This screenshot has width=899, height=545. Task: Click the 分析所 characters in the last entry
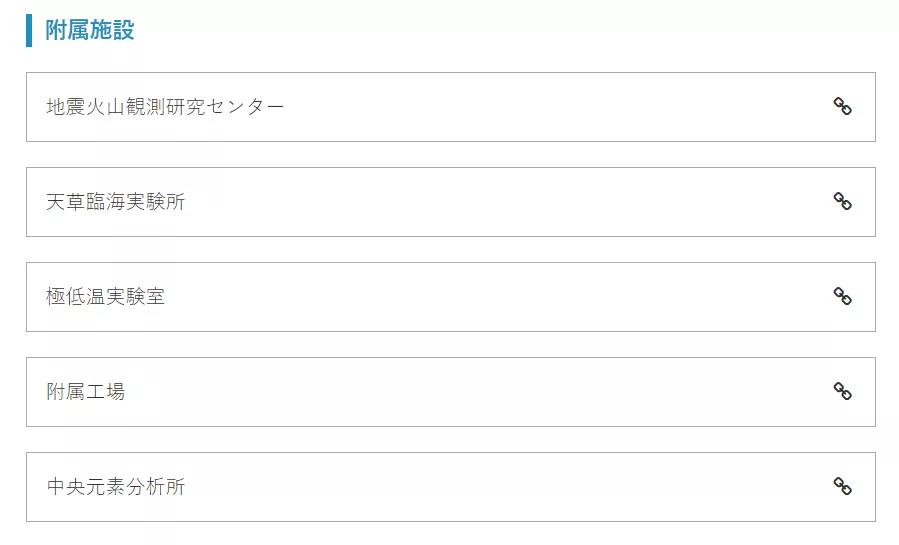[155, 487]
